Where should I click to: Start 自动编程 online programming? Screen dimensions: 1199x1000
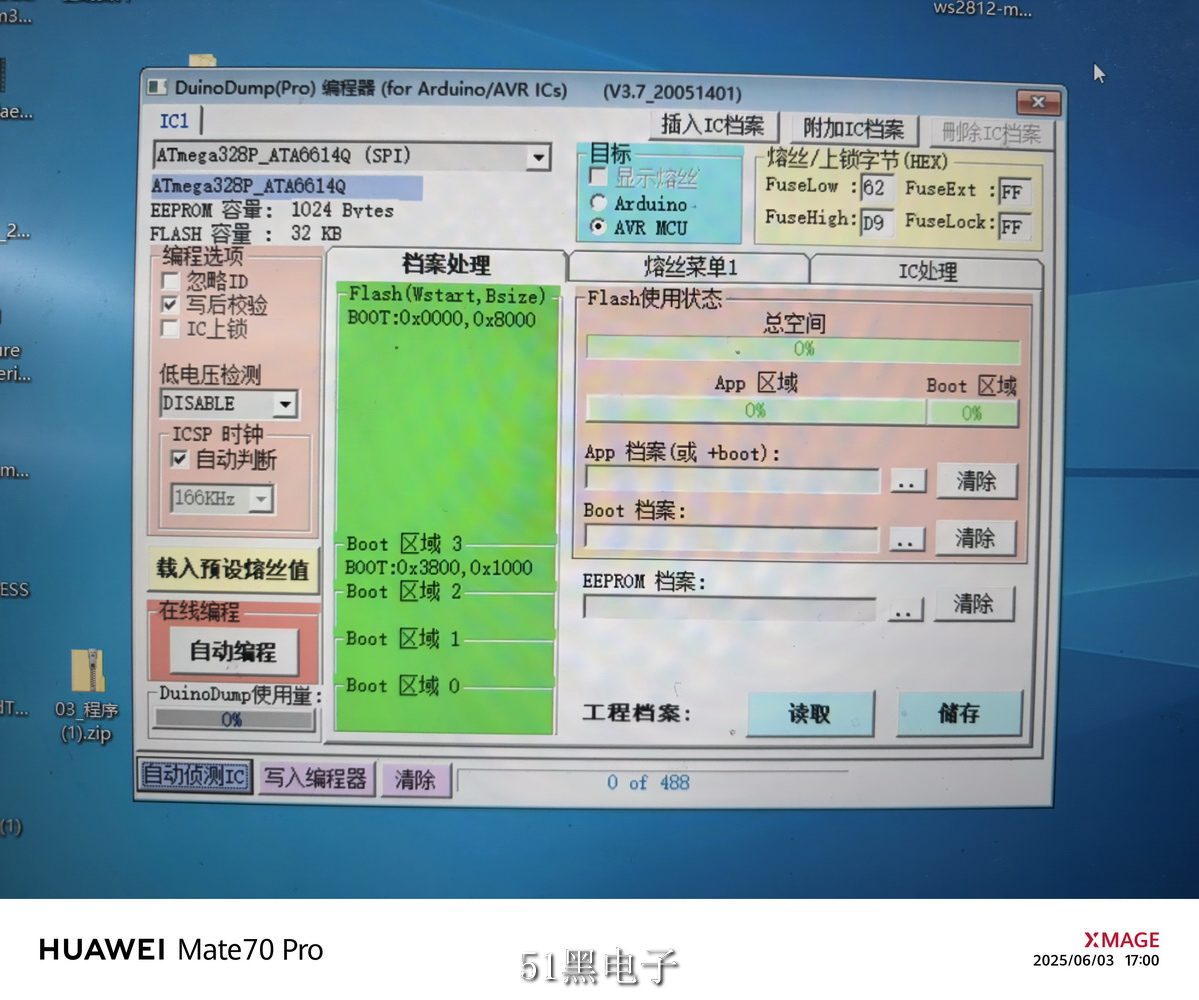[233, 651]
